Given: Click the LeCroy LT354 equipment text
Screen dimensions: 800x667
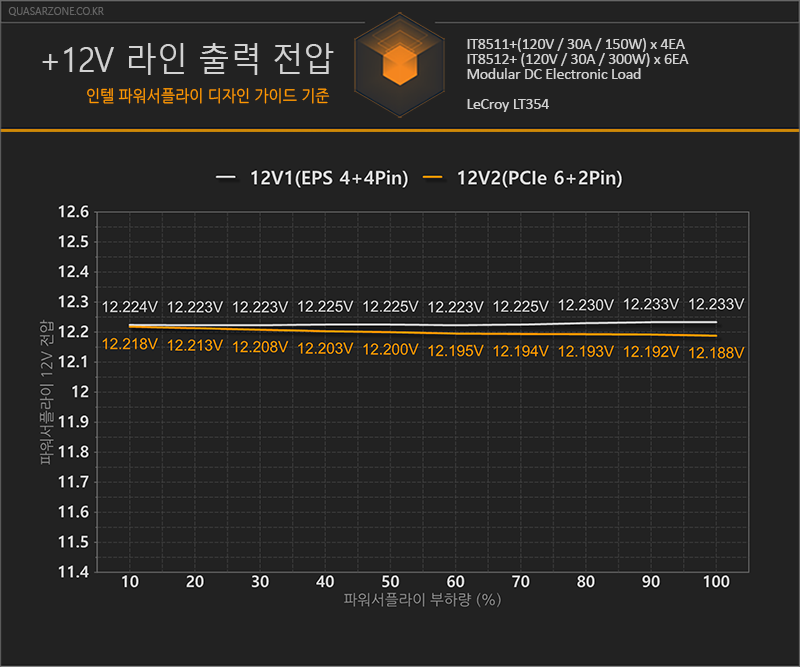Looking at the screenshot, I should pyautogui.click(x=508, y=105).
